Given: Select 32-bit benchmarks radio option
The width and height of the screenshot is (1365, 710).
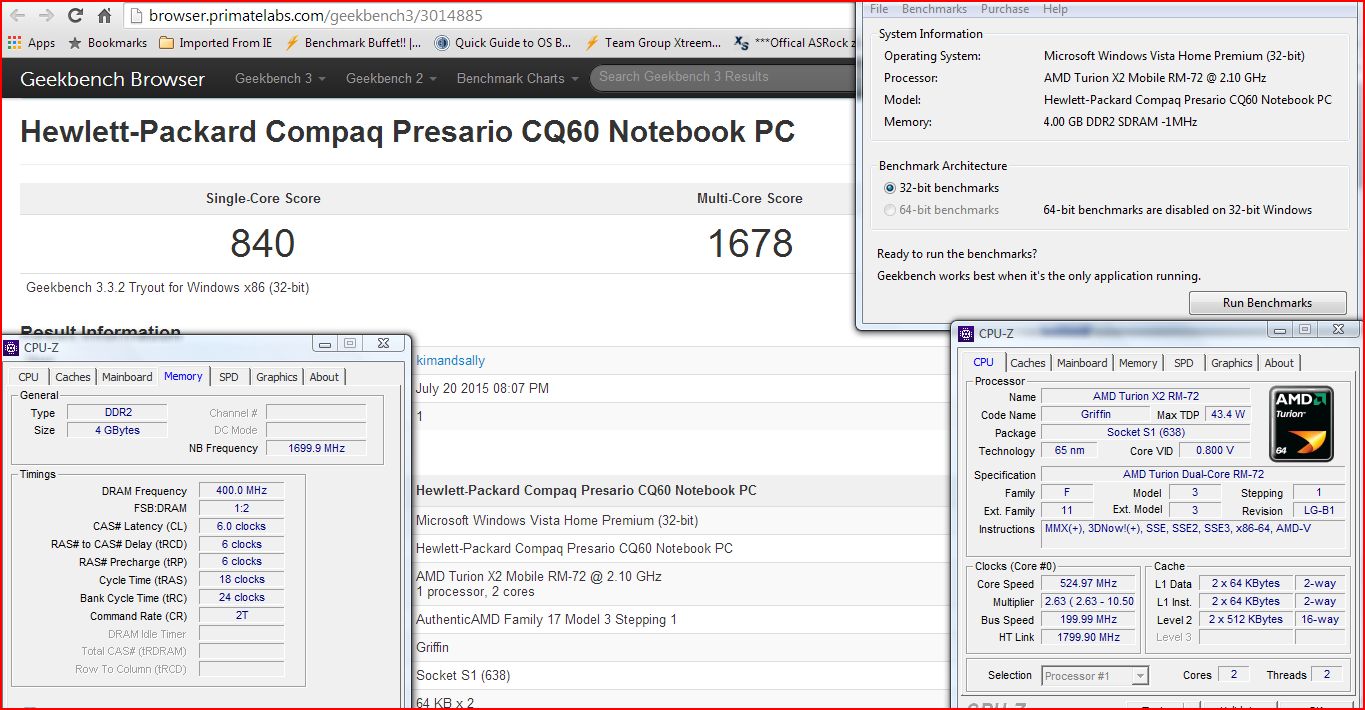Looking at the screenshot, I should pyautogui.click(x=941, y=188).
